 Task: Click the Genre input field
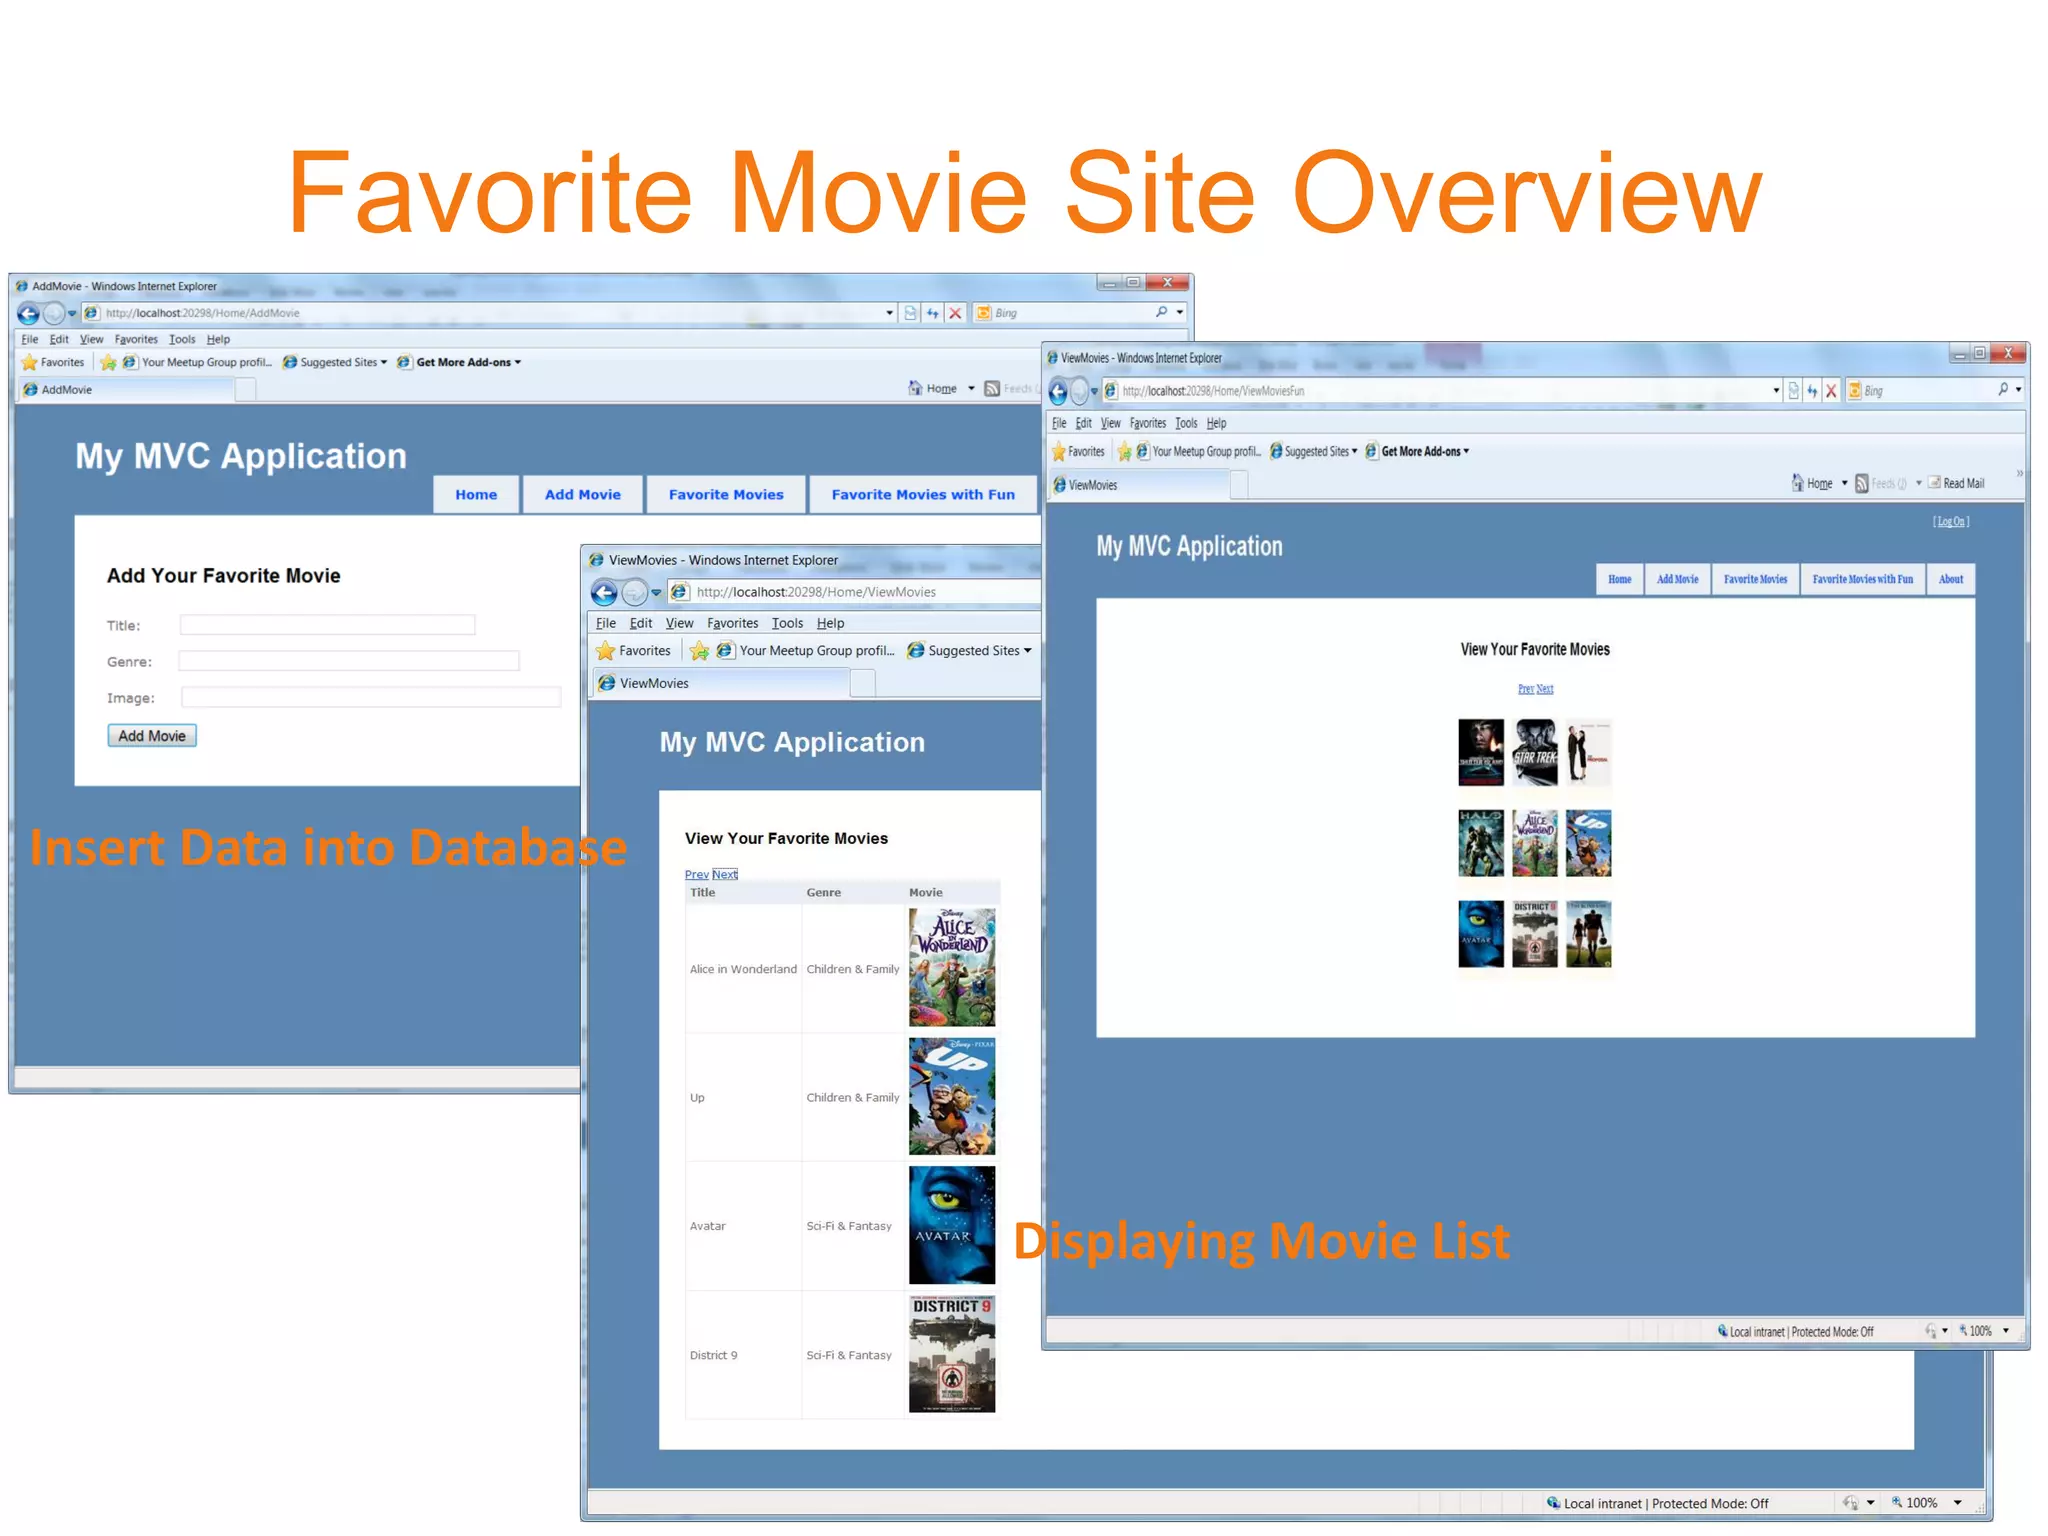pyautogui.click(x=349, y=661)
